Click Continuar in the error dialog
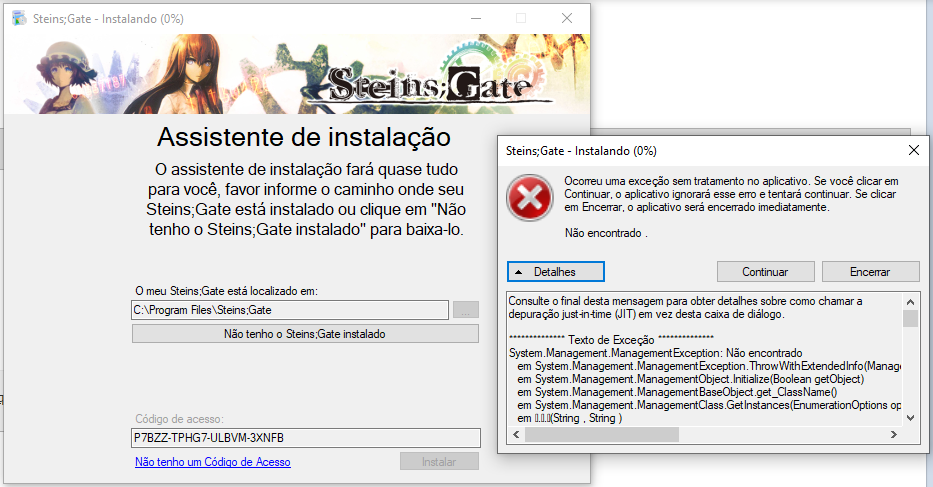933x487 pixels. [x=765, y=271]
